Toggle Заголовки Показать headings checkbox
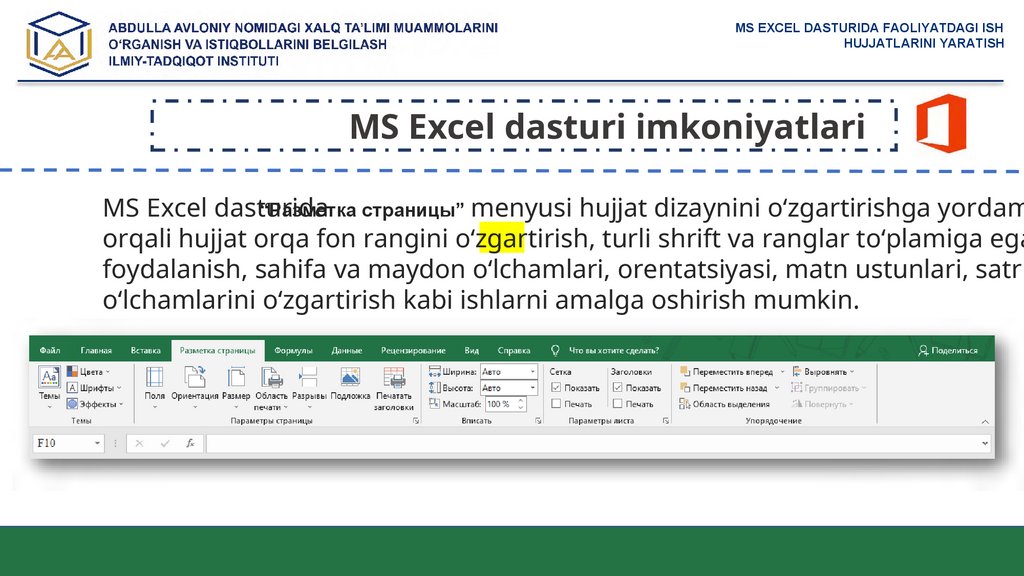Screen dimensions: 1024x576 617,387
